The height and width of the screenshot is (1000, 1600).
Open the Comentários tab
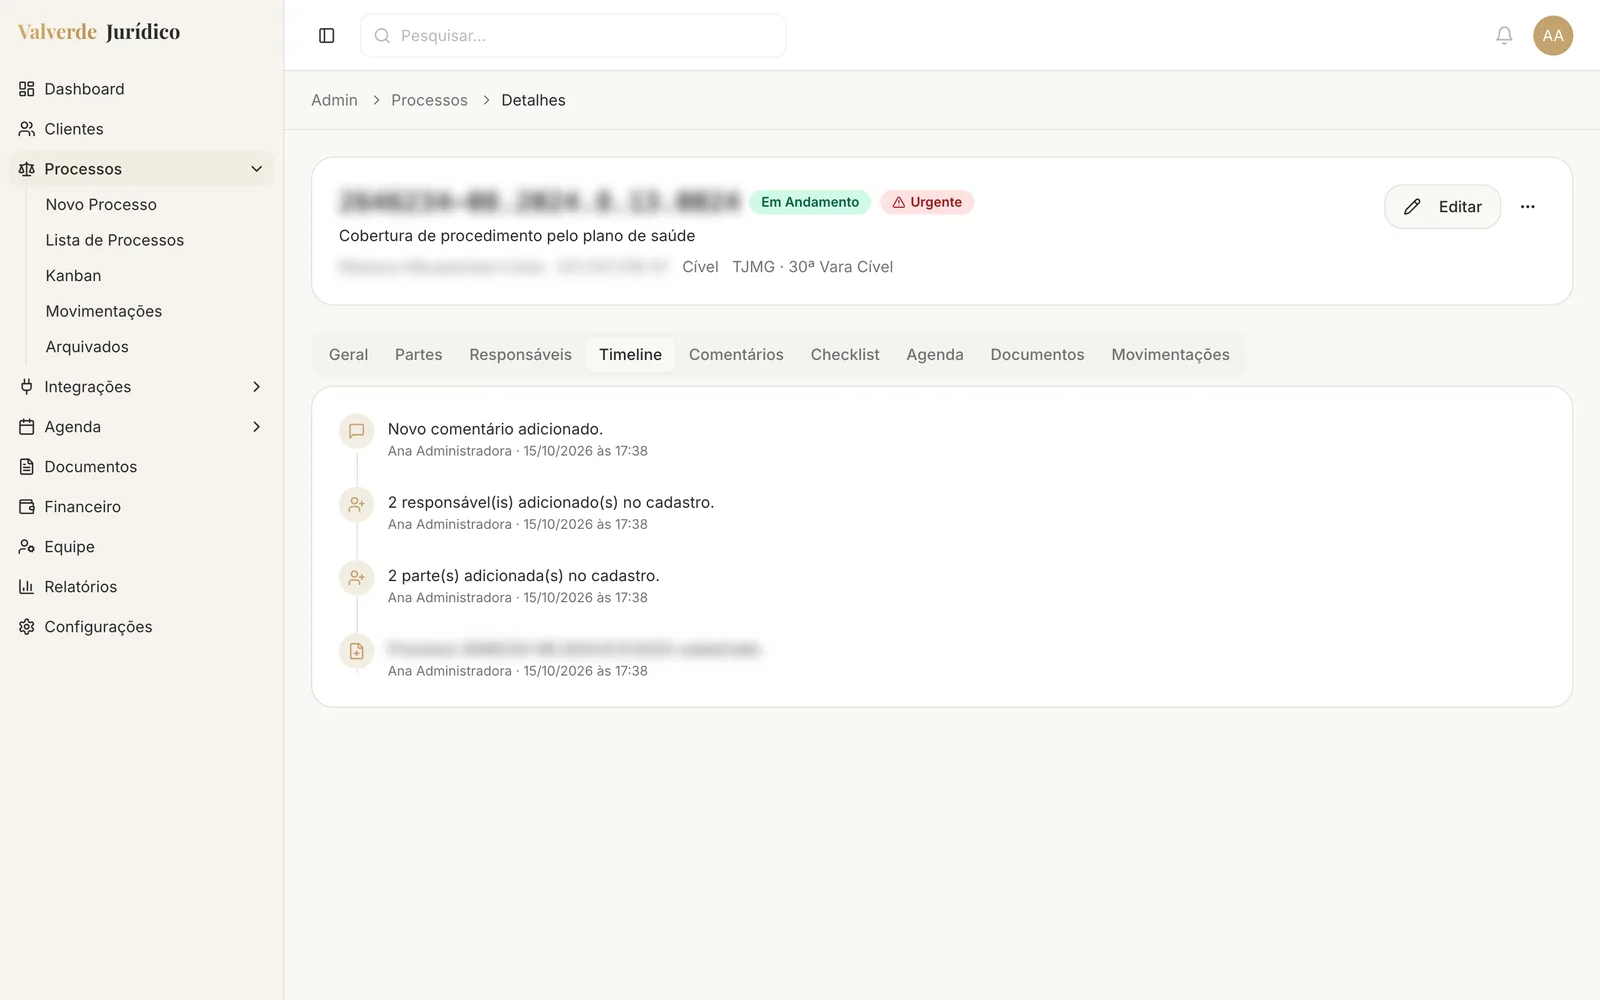[736, 355]
